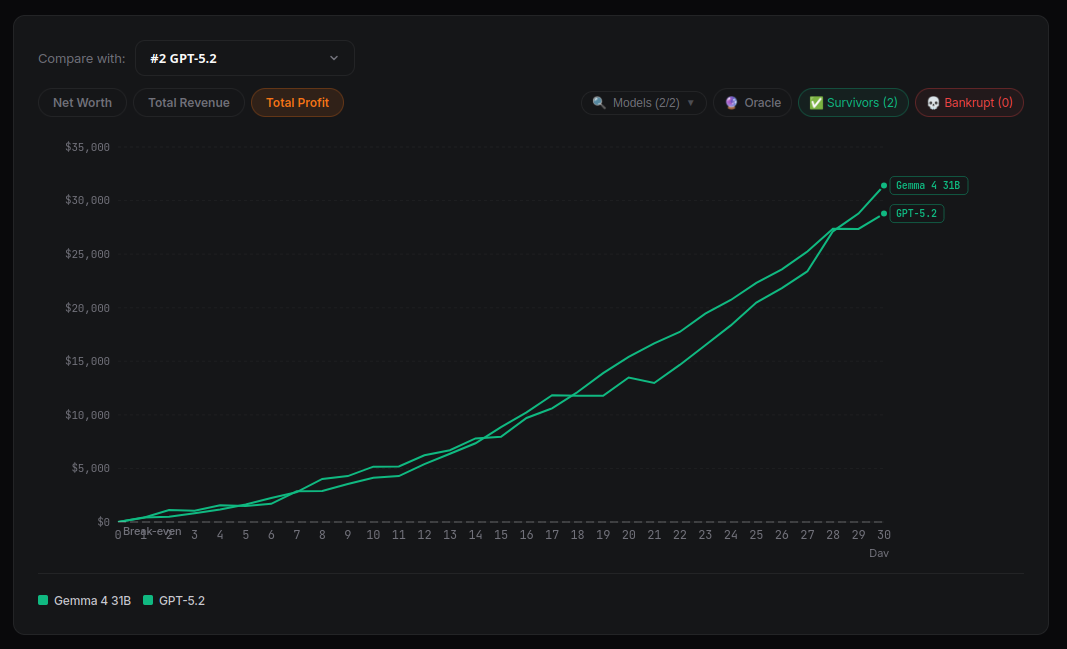1067x649 pixels.
Task: Select the Total Profit tab
Action: (297, 103)
